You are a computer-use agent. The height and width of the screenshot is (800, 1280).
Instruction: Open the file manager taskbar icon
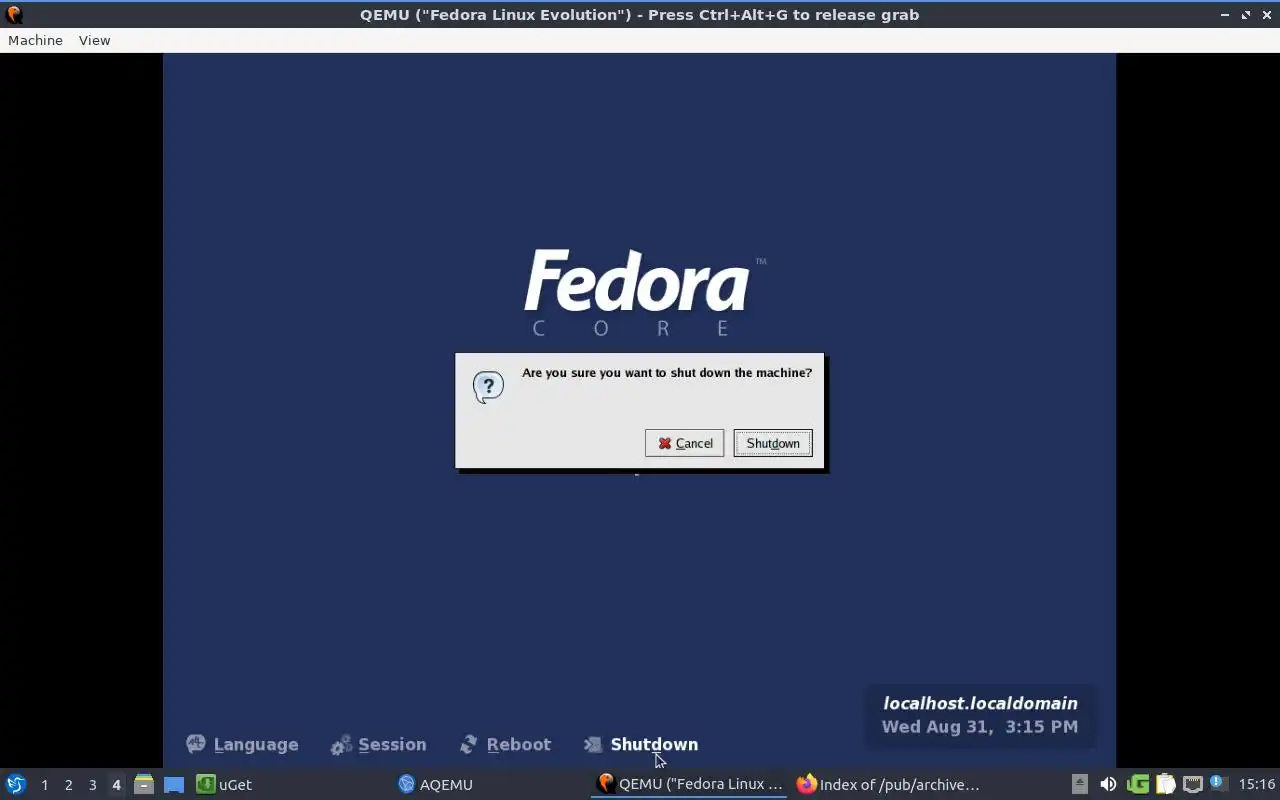click(144, 784)
